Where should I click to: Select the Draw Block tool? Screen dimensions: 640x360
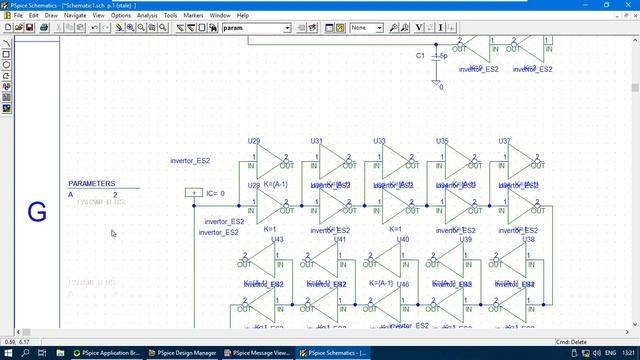[202, 28]
